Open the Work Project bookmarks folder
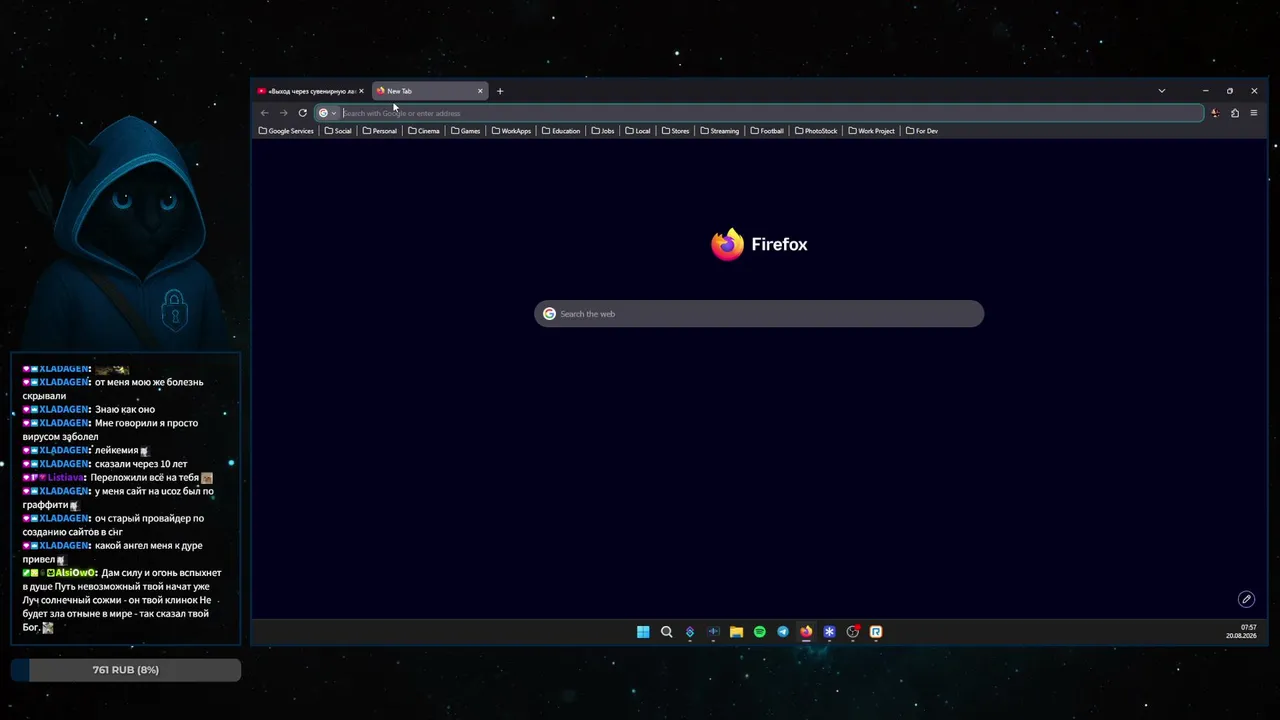Viewport: 1280px width, 720px height. click(872, 131)
